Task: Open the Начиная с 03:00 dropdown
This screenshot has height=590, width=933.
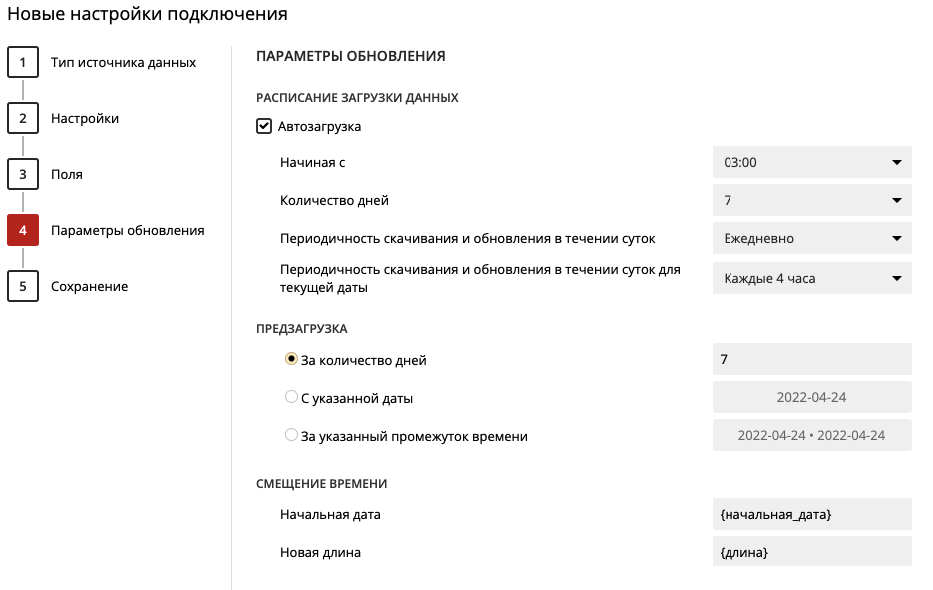Action: pyautogui.click(x=812, y=162)
